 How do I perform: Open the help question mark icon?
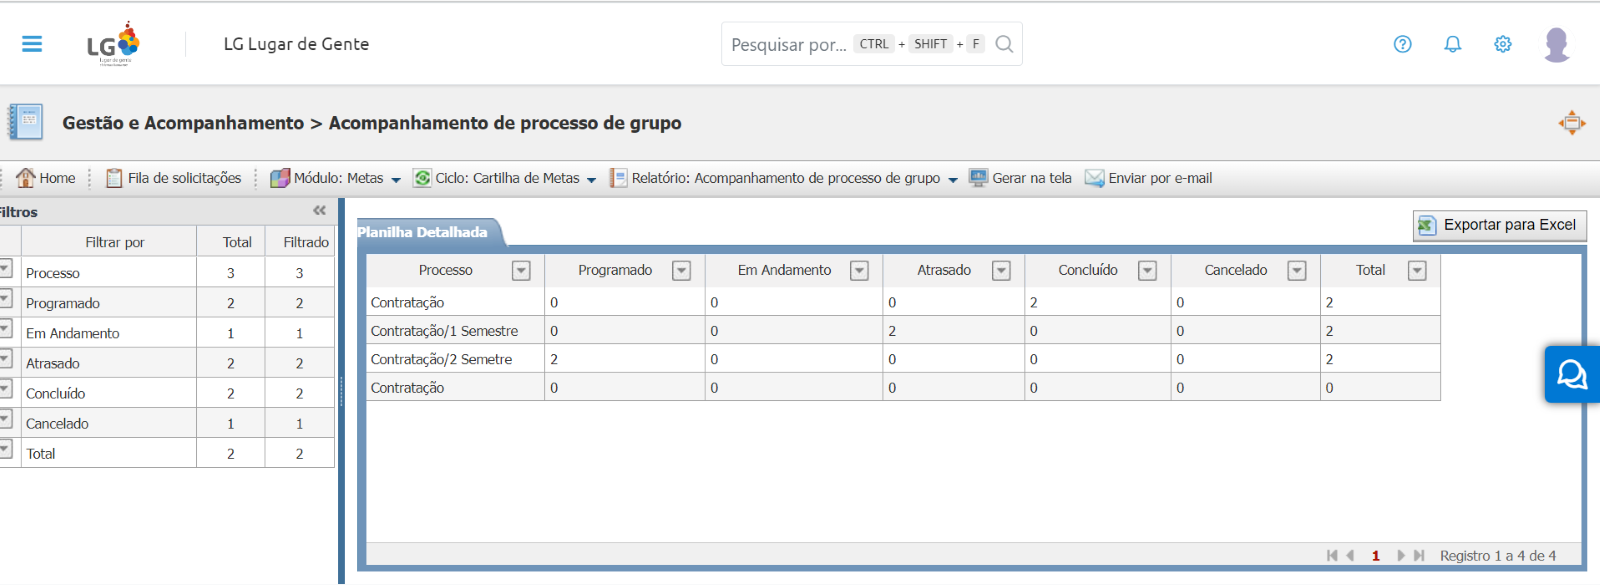[1403, 44]
